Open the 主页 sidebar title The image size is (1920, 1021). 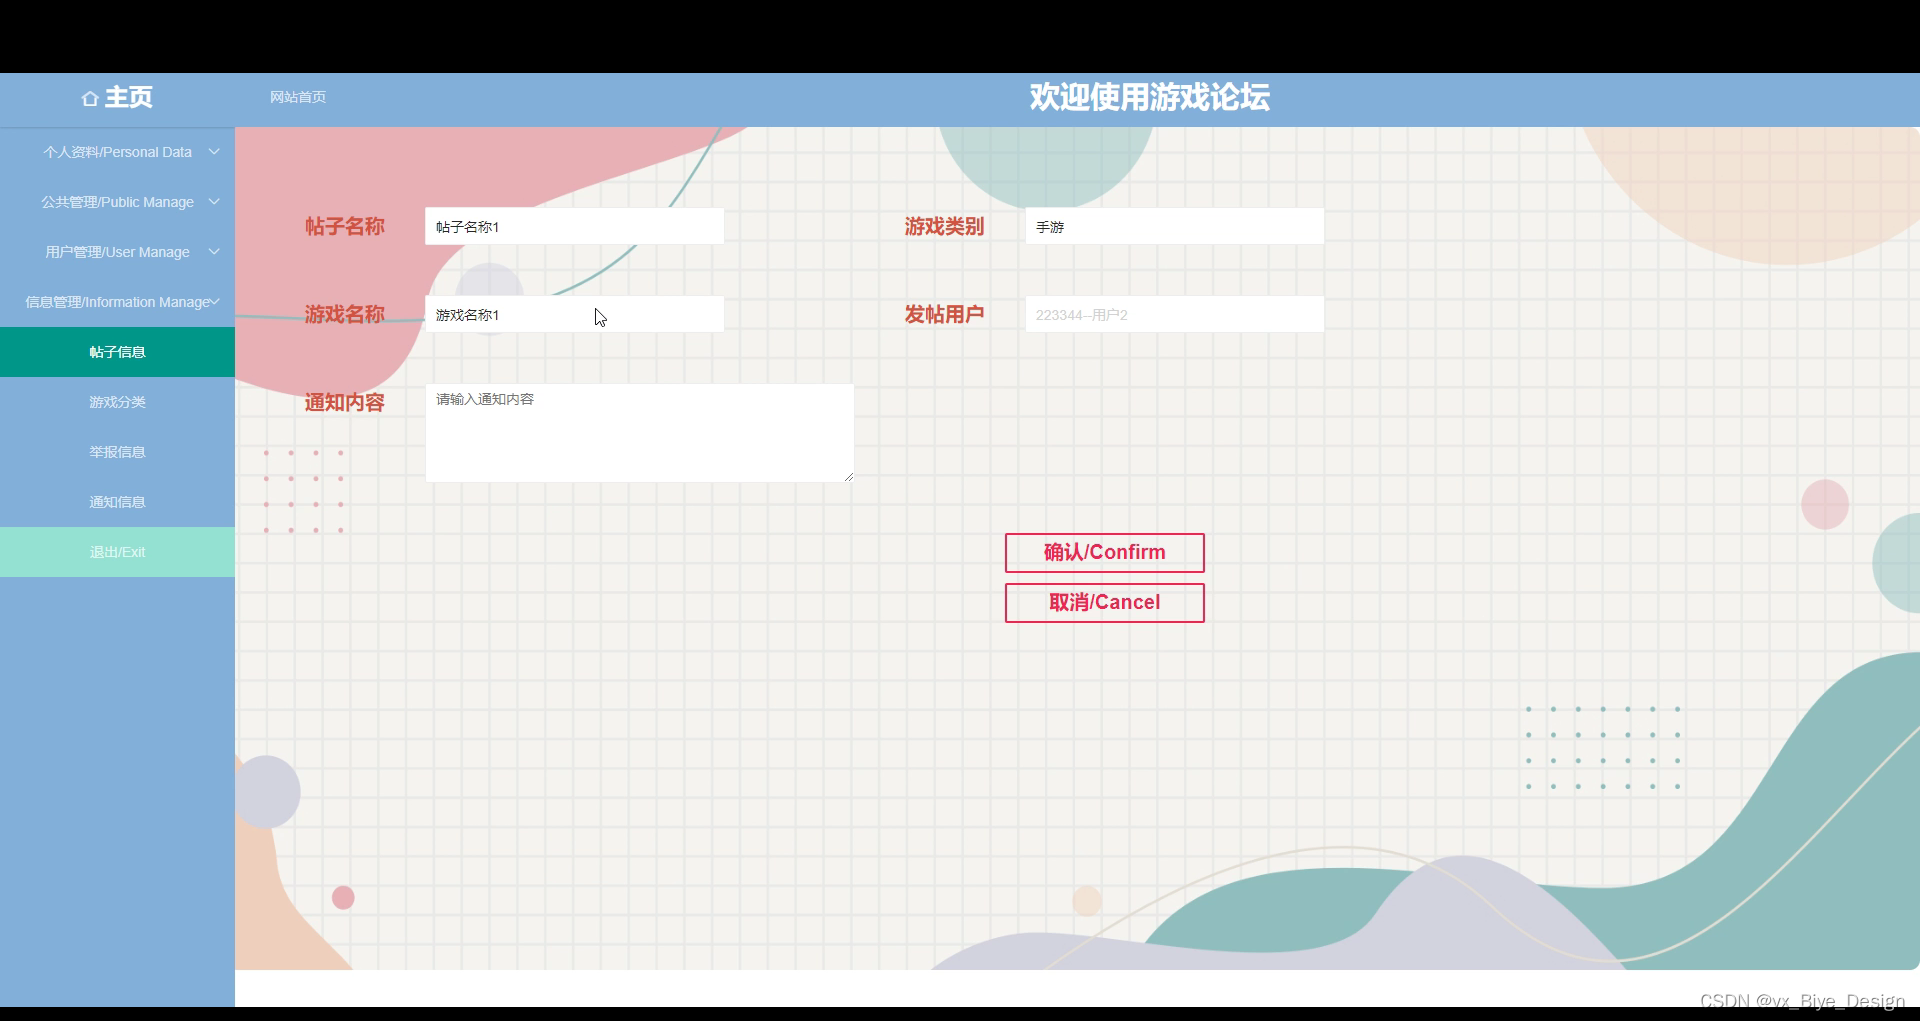[x=129, y=97]
